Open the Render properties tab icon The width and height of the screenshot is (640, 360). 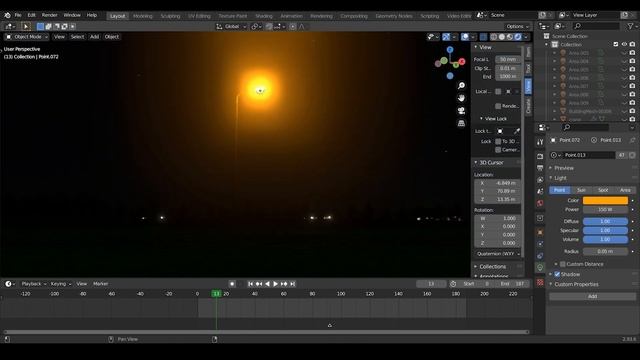(x=540, y=156)
